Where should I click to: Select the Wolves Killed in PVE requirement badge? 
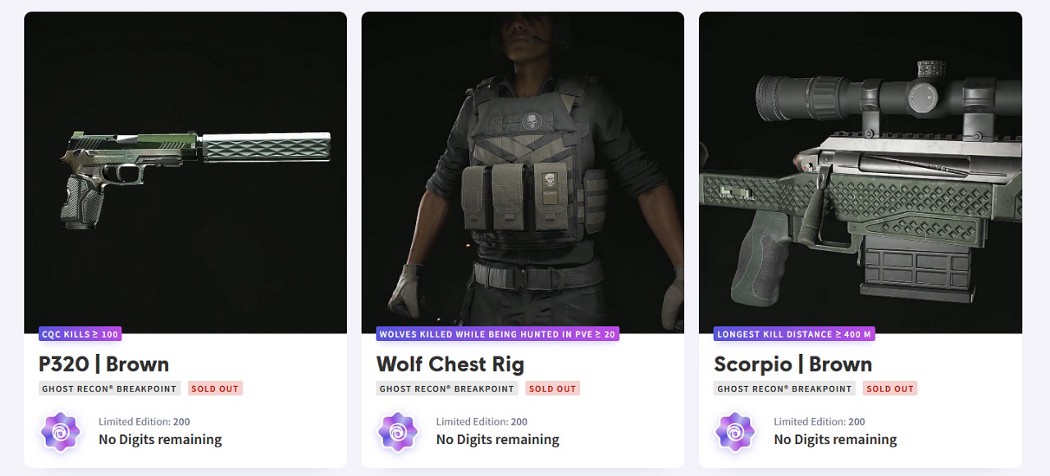[498, 333]
